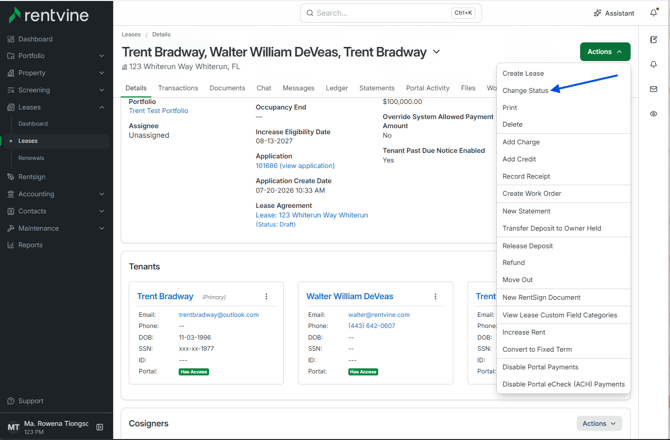
Task: Toggle the eye icon on right rail
Action: (x=653, y=114)
